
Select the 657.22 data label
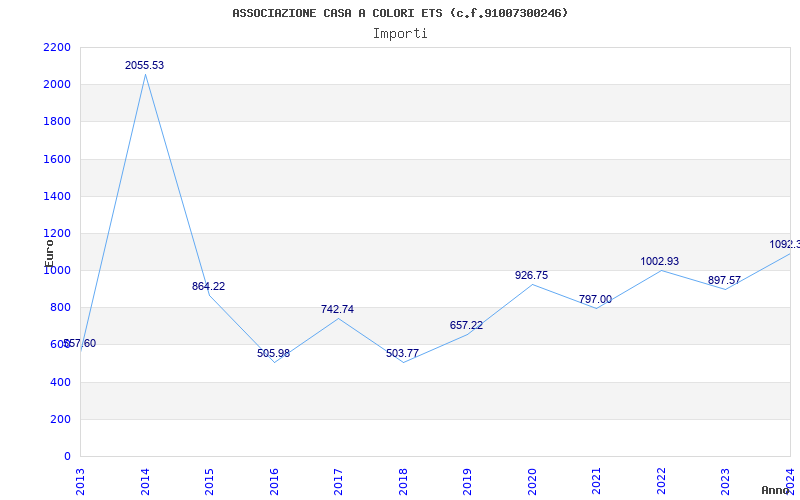tap(466, 326)
